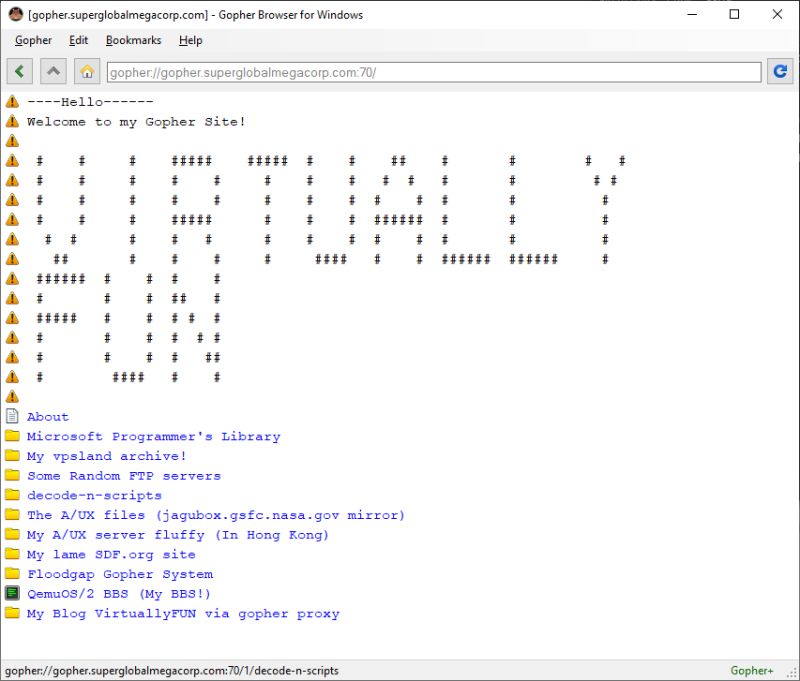The width and height of the screenshot is (800, 681).
Task: Click the folder icon beside My Blog VirtuallyFUN
Action: tap(12, 613)
